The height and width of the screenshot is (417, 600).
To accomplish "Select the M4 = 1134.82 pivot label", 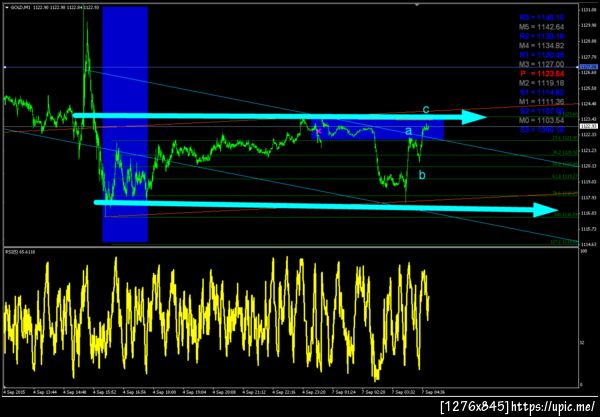I will [541, 46].
